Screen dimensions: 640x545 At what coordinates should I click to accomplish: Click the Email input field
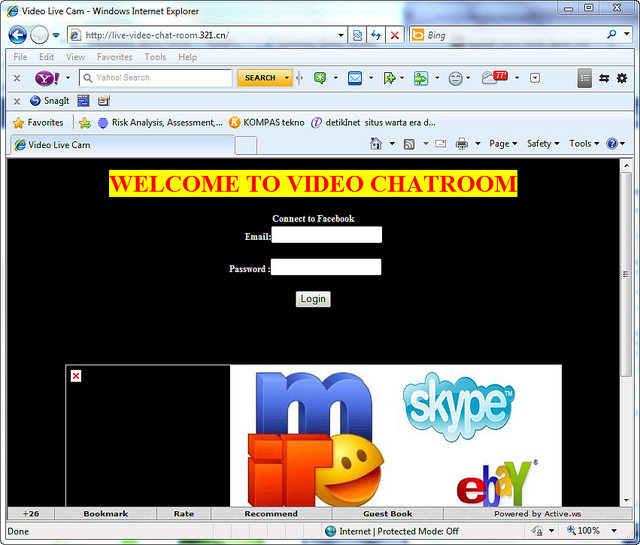327,235
